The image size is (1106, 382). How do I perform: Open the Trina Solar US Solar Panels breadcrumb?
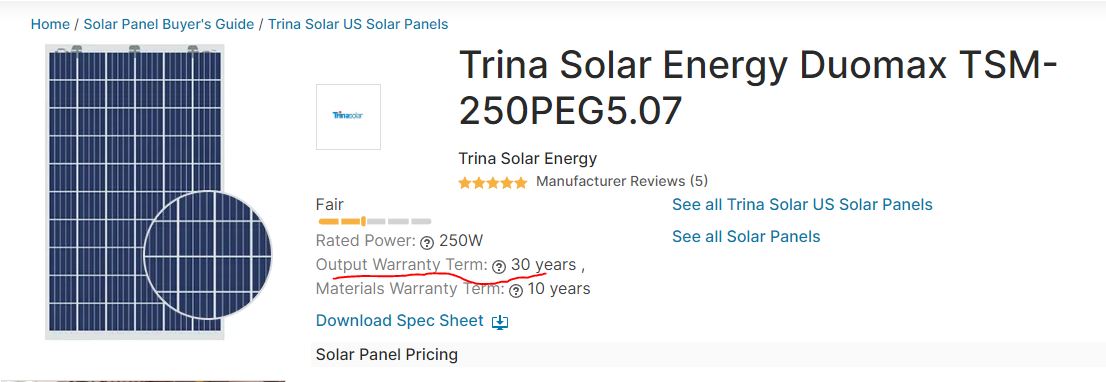(x=358, y=24)
